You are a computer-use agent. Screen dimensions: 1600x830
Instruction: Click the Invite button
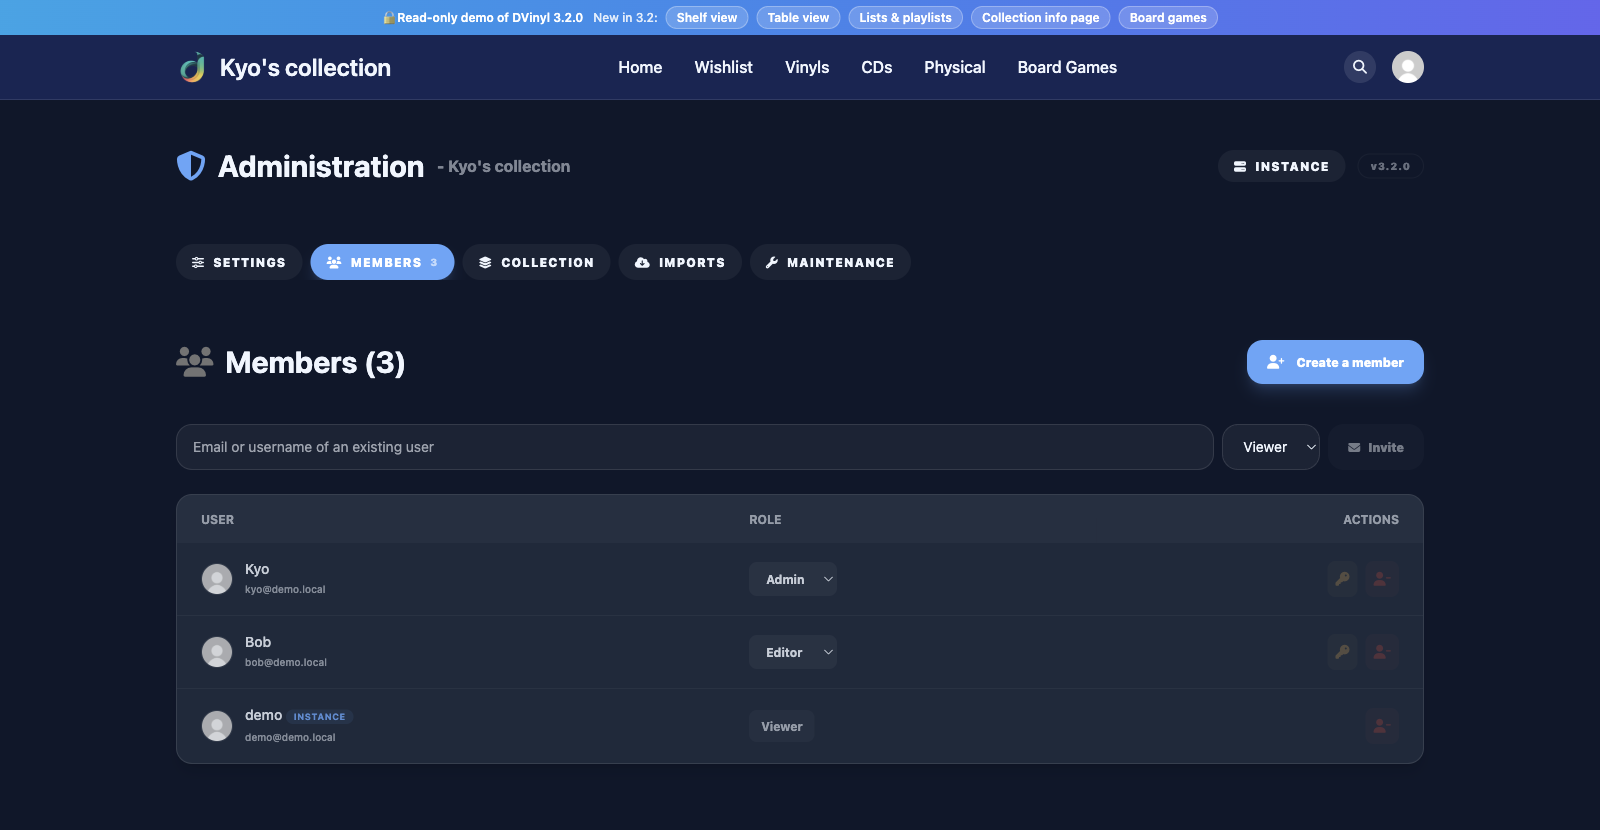tap(1376, 447)
